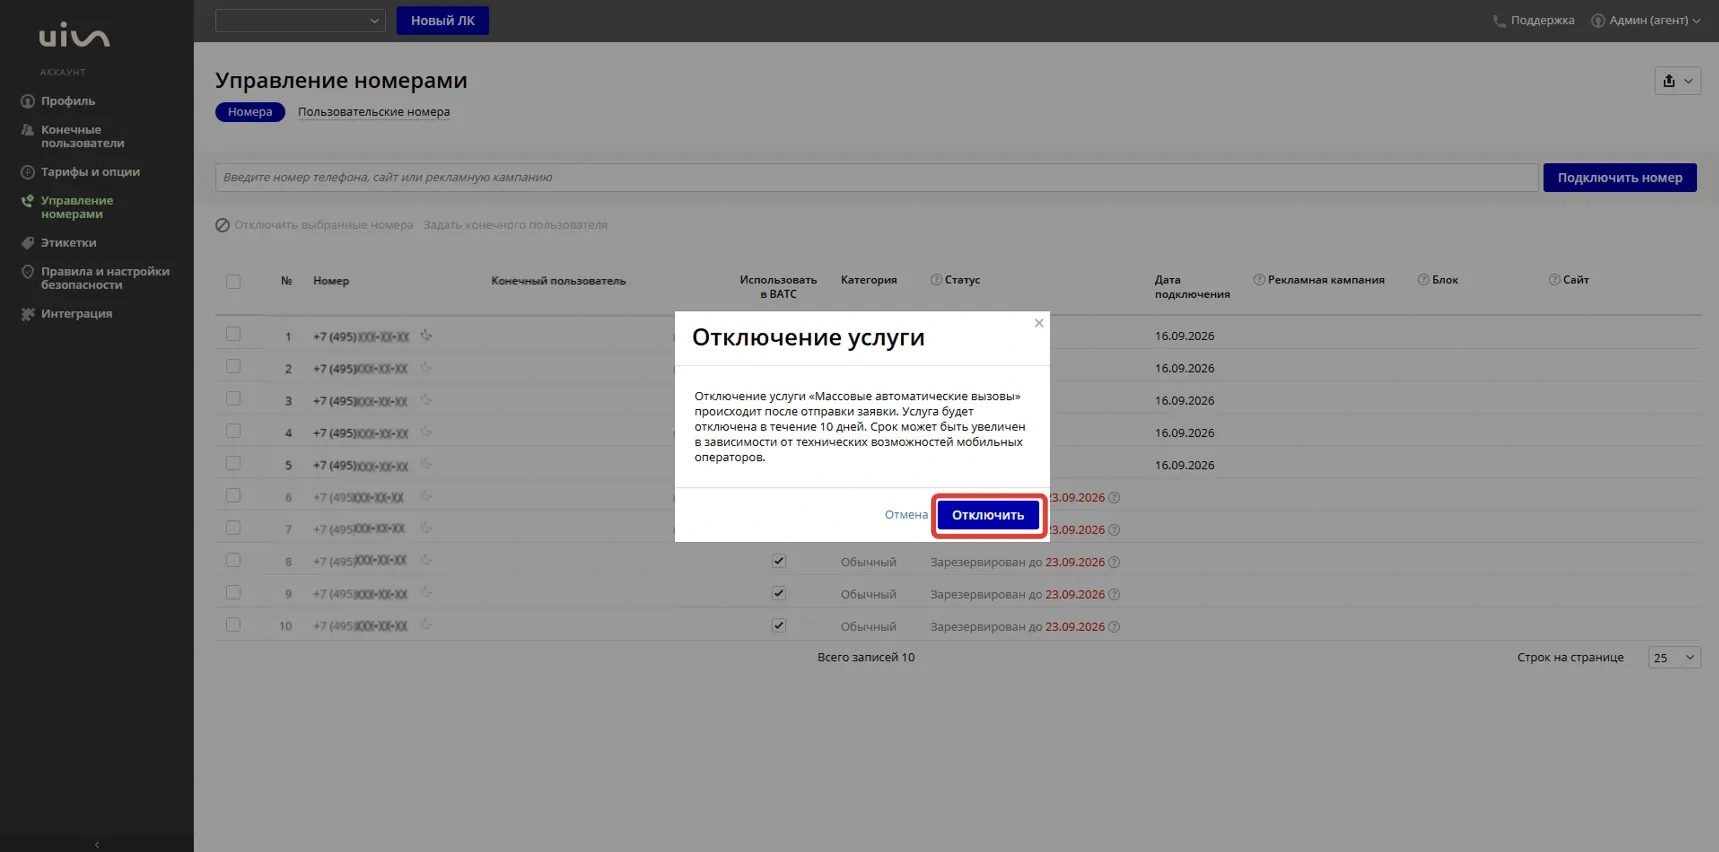Screen dimensions: 1719x852
Task: Click the phone number search field
Action: coord(876,178)
